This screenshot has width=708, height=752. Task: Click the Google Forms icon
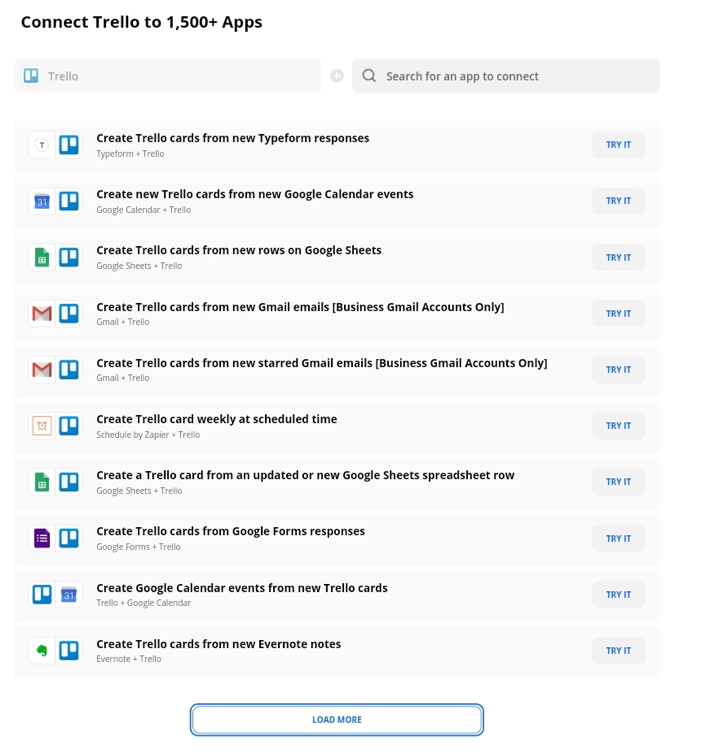click(42, 539)
